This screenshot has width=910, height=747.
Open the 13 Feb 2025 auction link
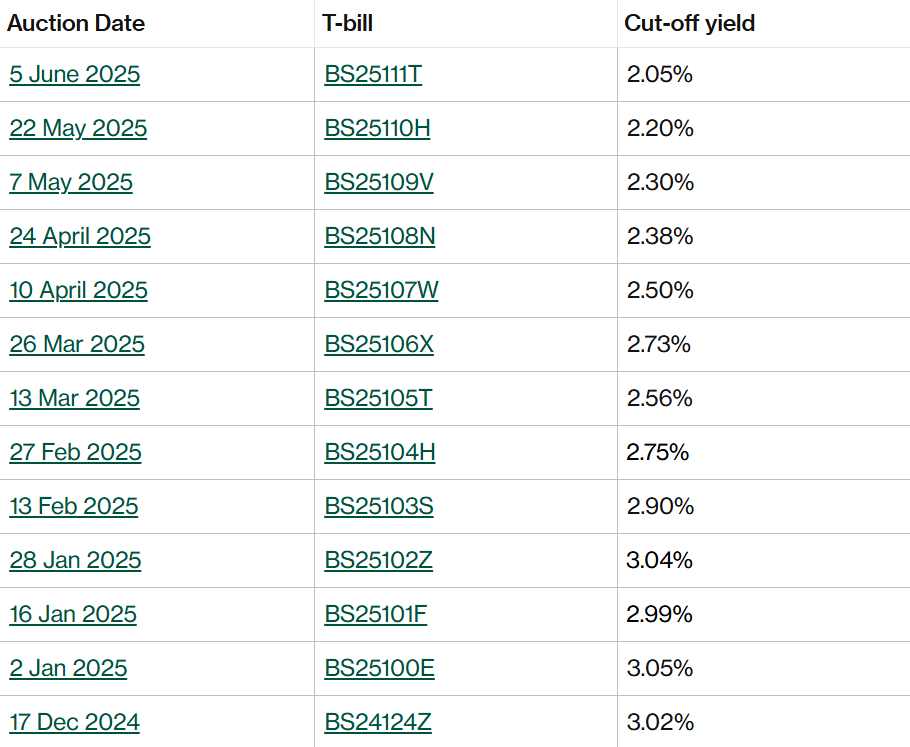74,506
